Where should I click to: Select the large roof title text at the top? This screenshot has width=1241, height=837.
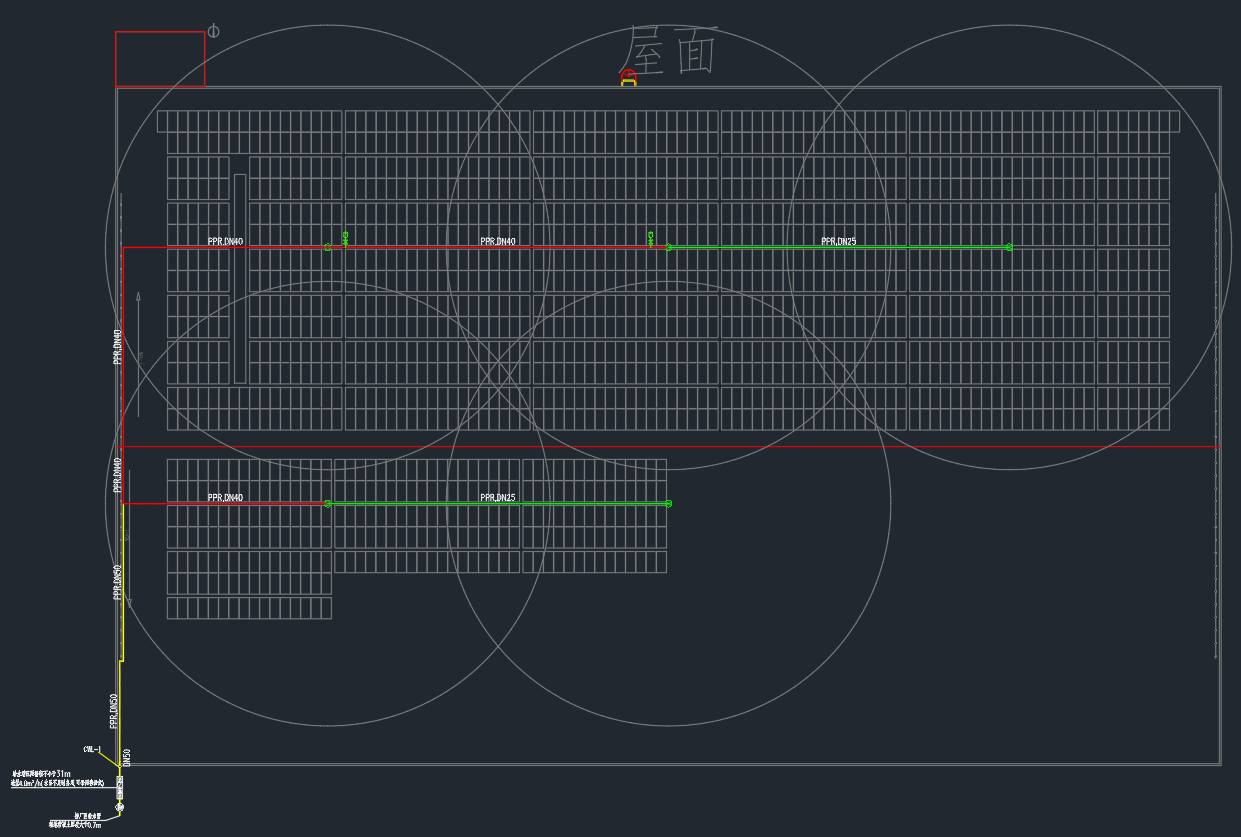(x=670, y=51)
